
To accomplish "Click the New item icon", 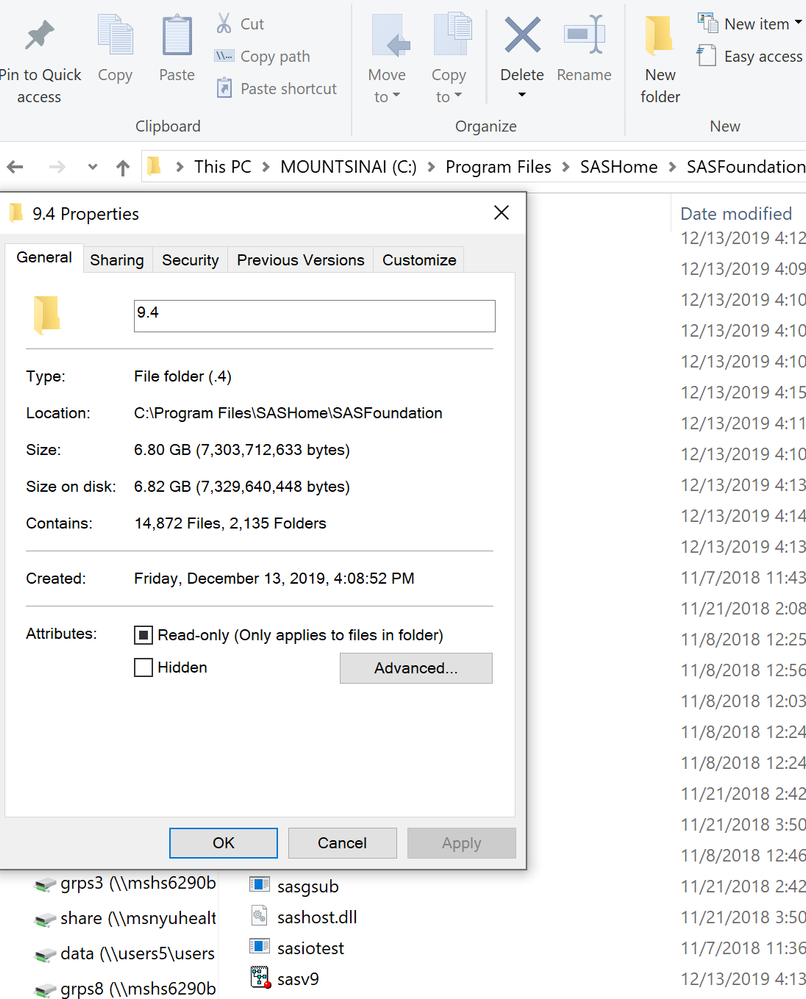I will coord(708,23).
